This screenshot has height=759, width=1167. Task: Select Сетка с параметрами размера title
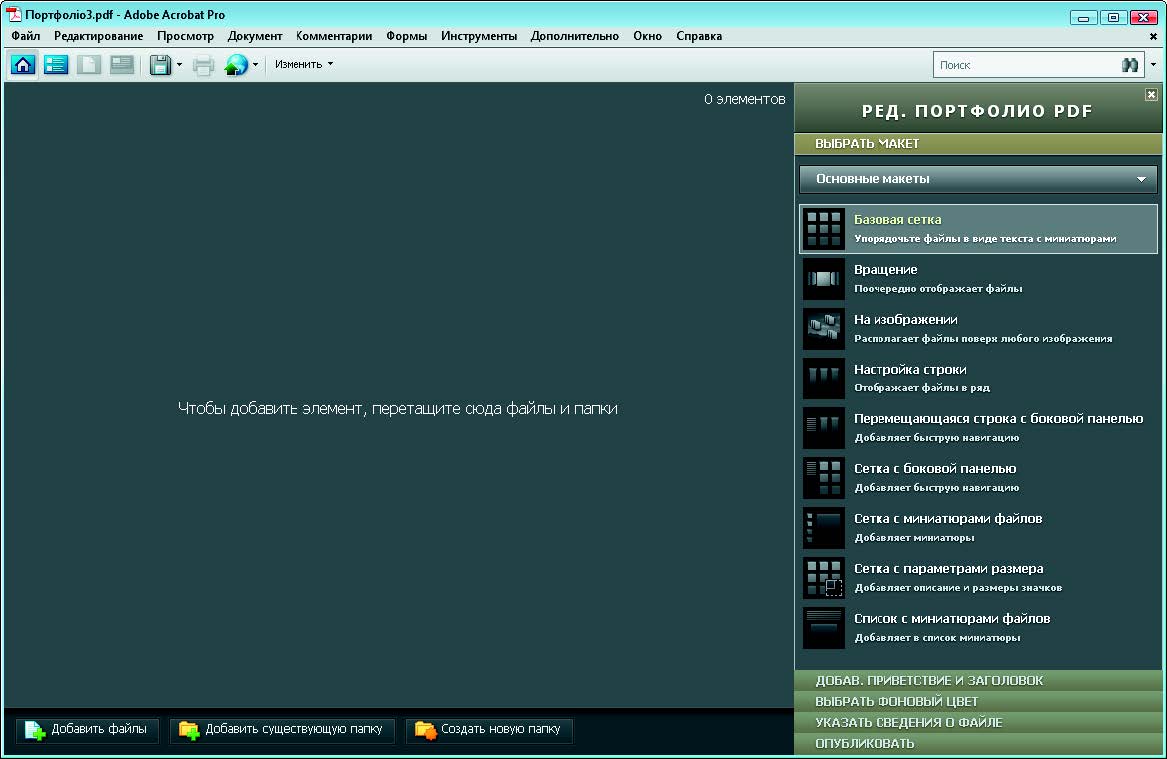(x=948, y=569)
